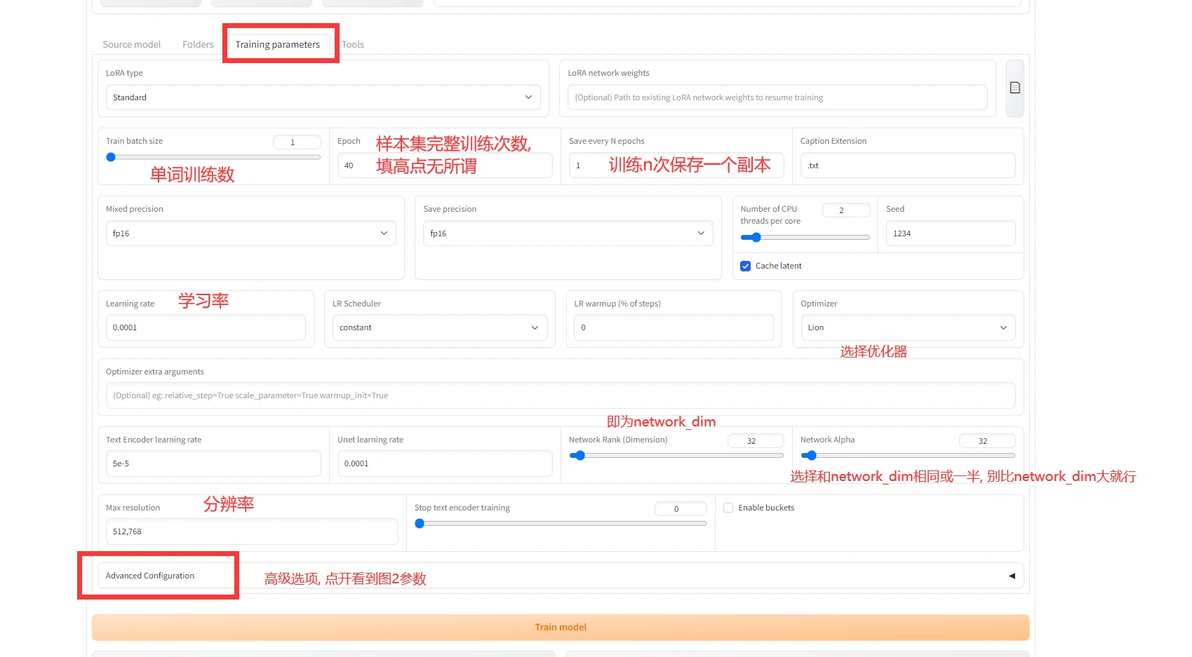
Task: Adjust the Network Alpha slider
Action: point(908,455)
